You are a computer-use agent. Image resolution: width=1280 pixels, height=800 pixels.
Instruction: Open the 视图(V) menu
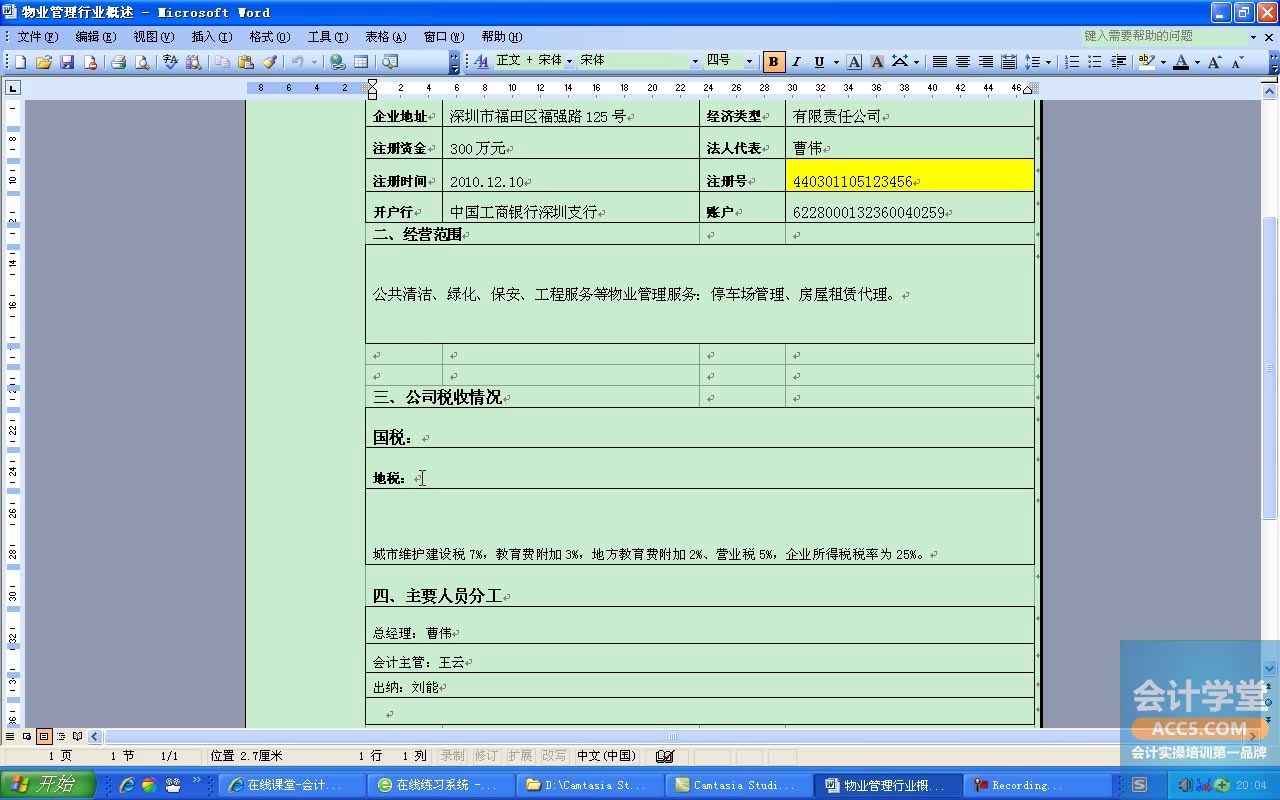153,37
